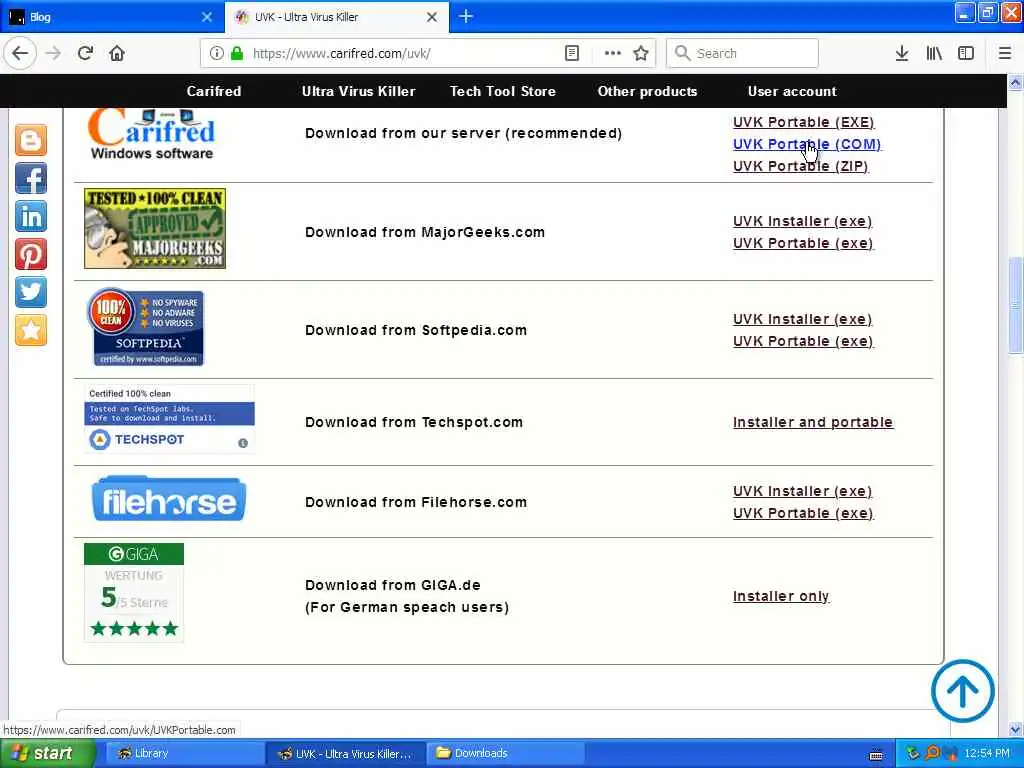Open MajorGeeks UVK Portable (exe) link
Viewport: 1024px width, 768px height.
[803, 244]
